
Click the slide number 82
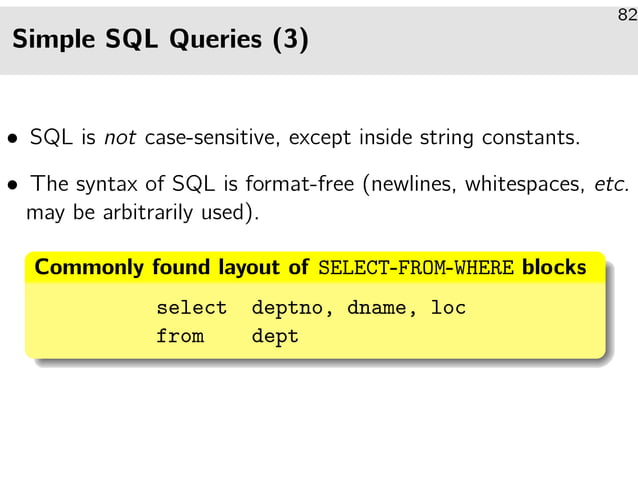625,14
